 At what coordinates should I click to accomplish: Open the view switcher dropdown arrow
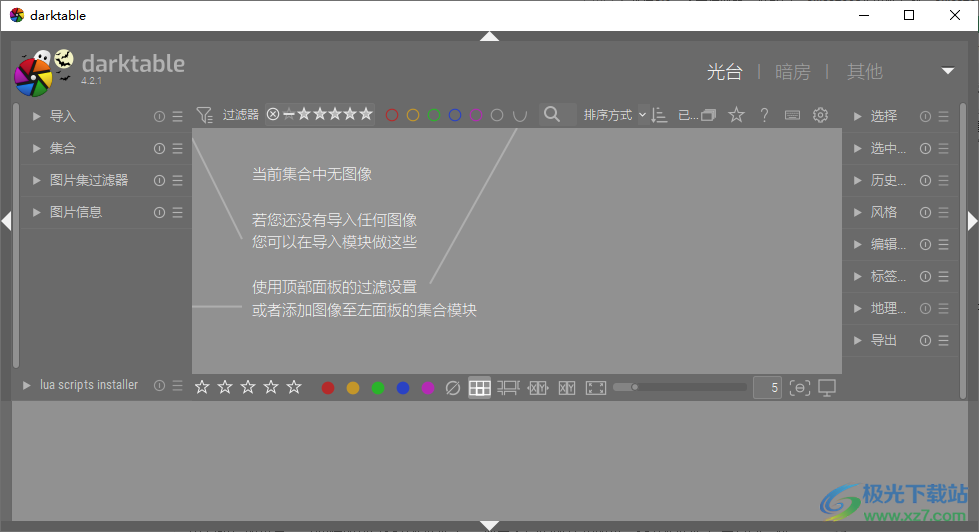click(948, 71)
